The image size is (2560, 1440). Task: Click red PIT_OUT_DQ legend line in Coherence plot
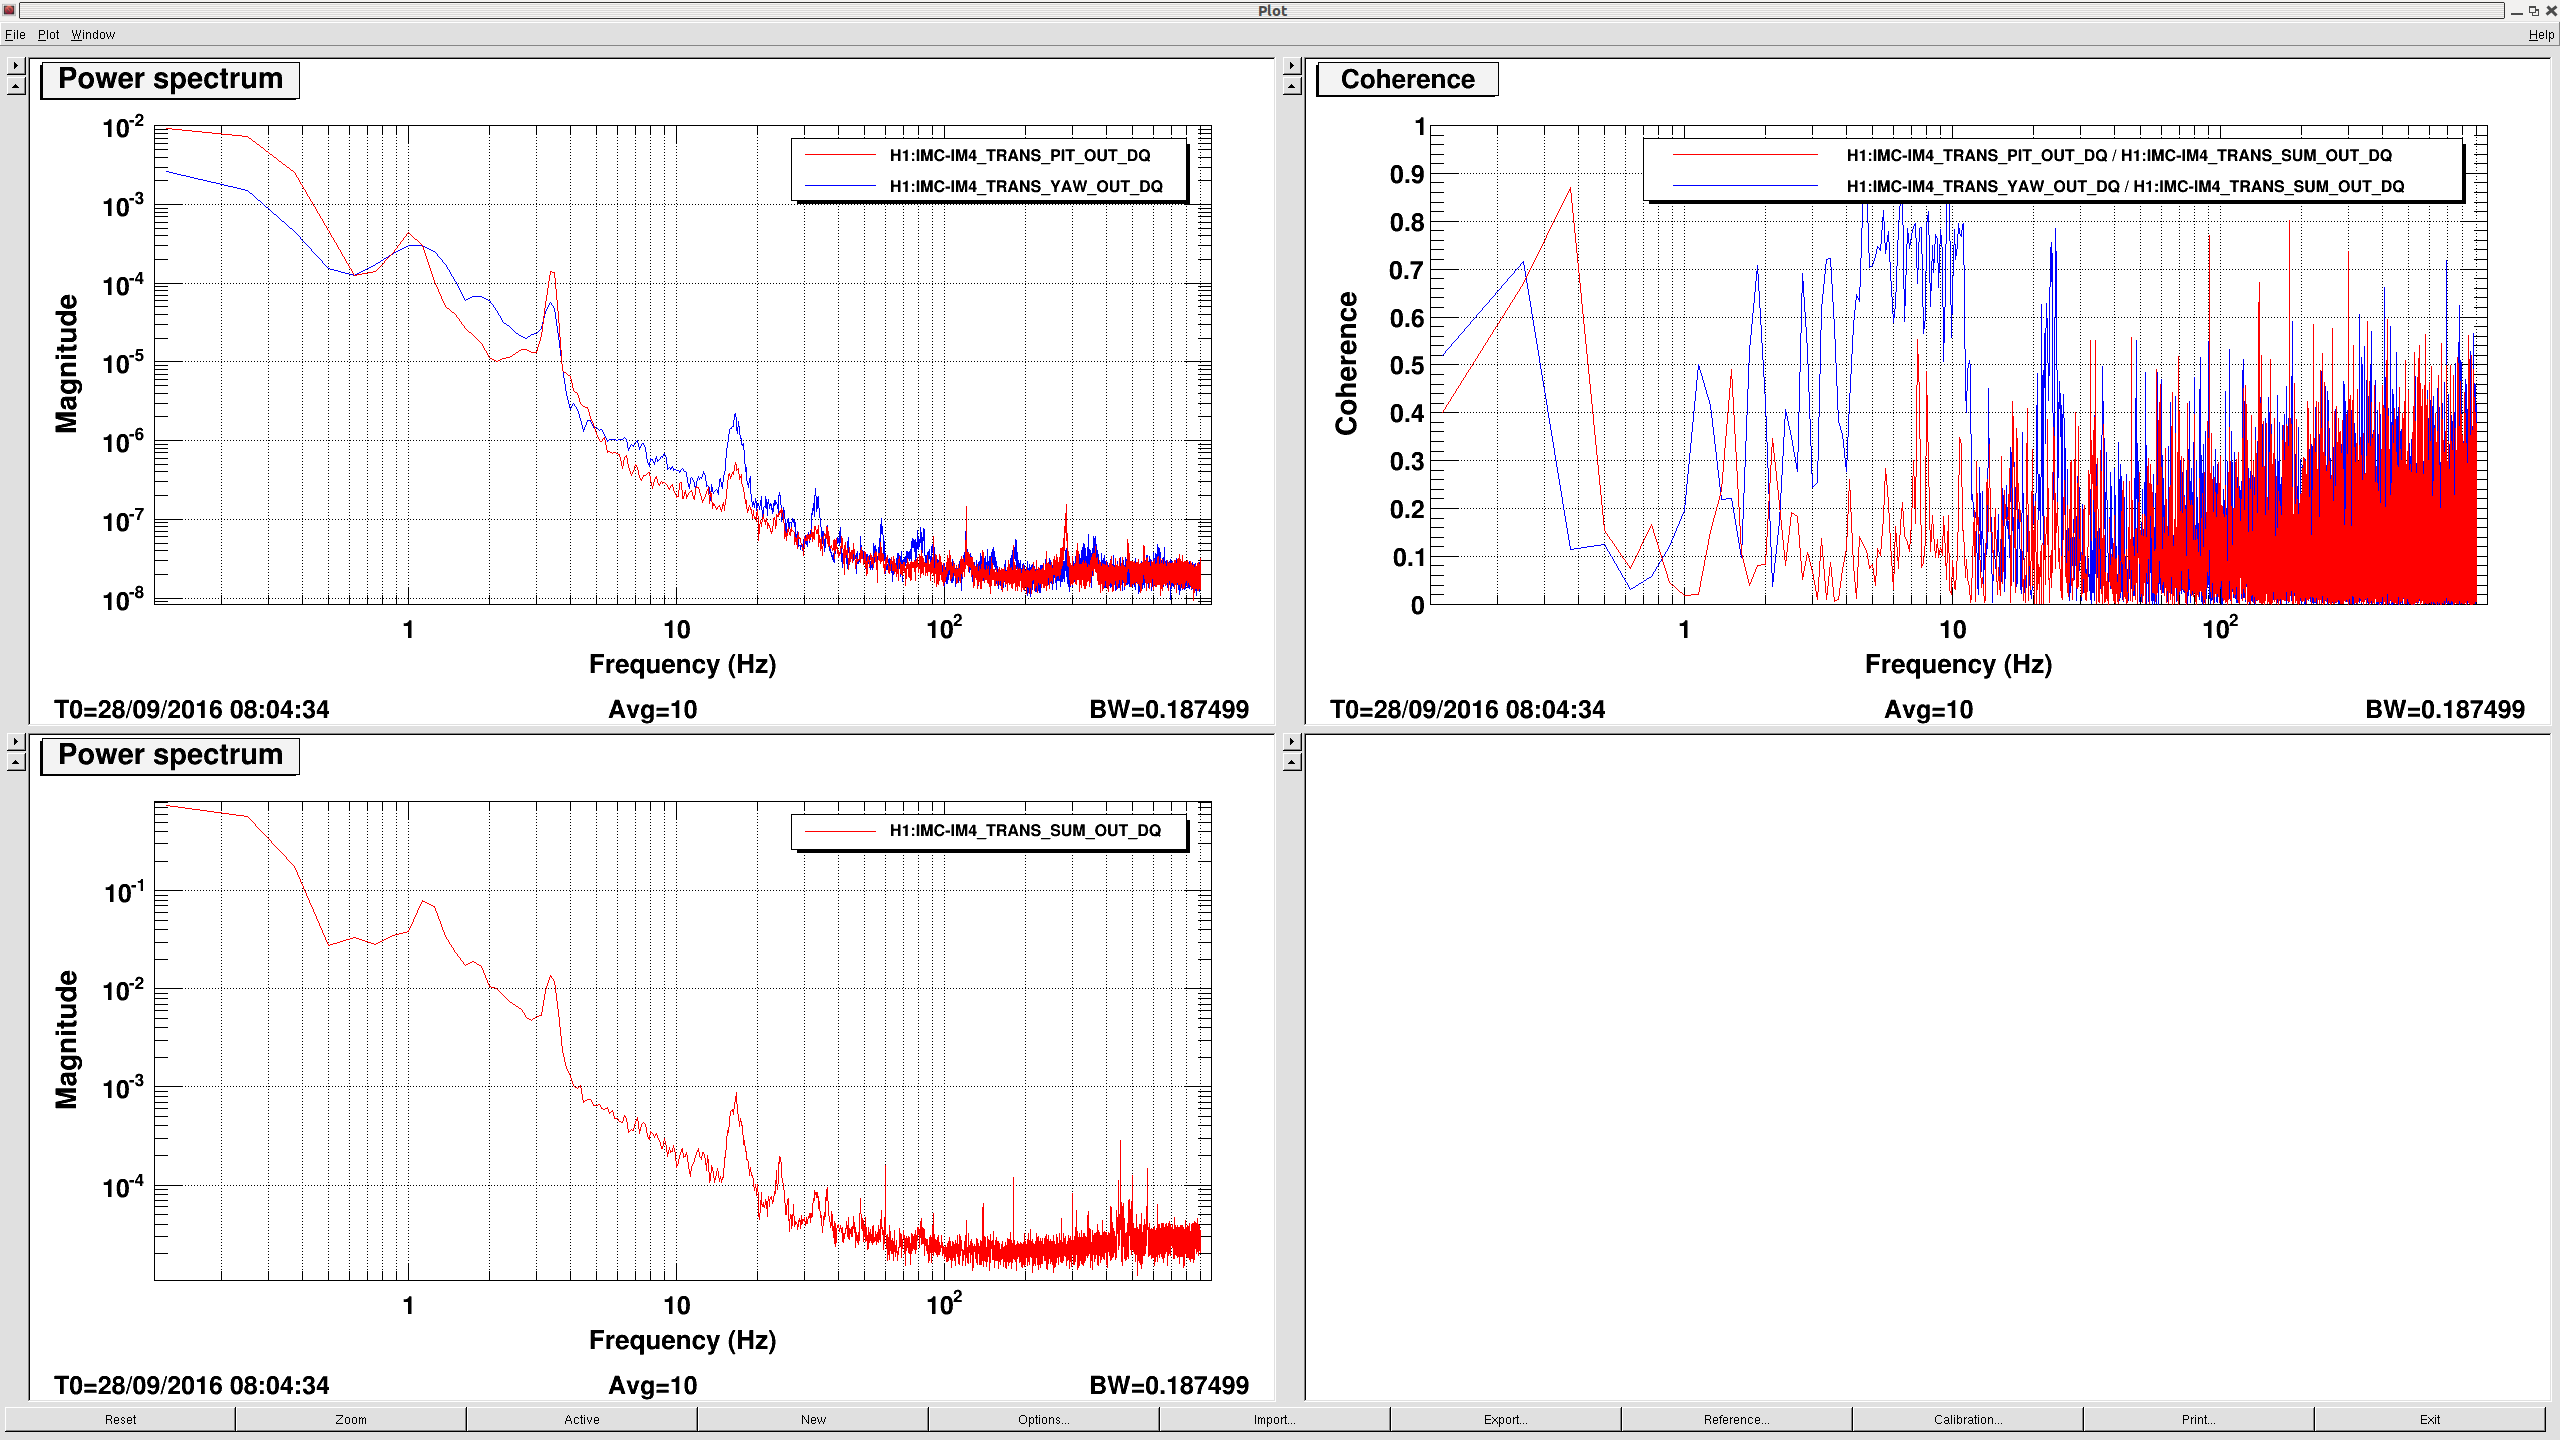pyautogui.click(x=1745, y=156)
